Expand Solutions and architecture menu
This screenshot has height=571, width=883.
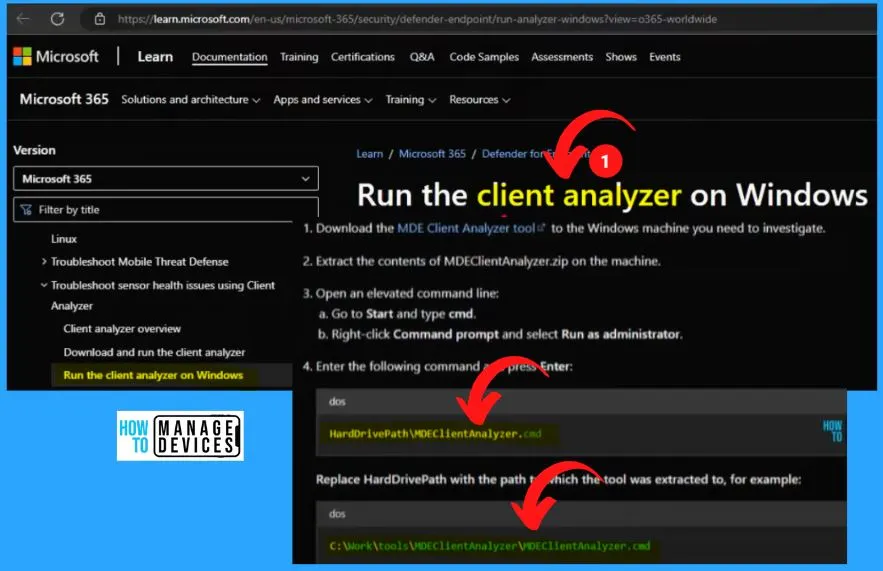click(x=190, y=100)
